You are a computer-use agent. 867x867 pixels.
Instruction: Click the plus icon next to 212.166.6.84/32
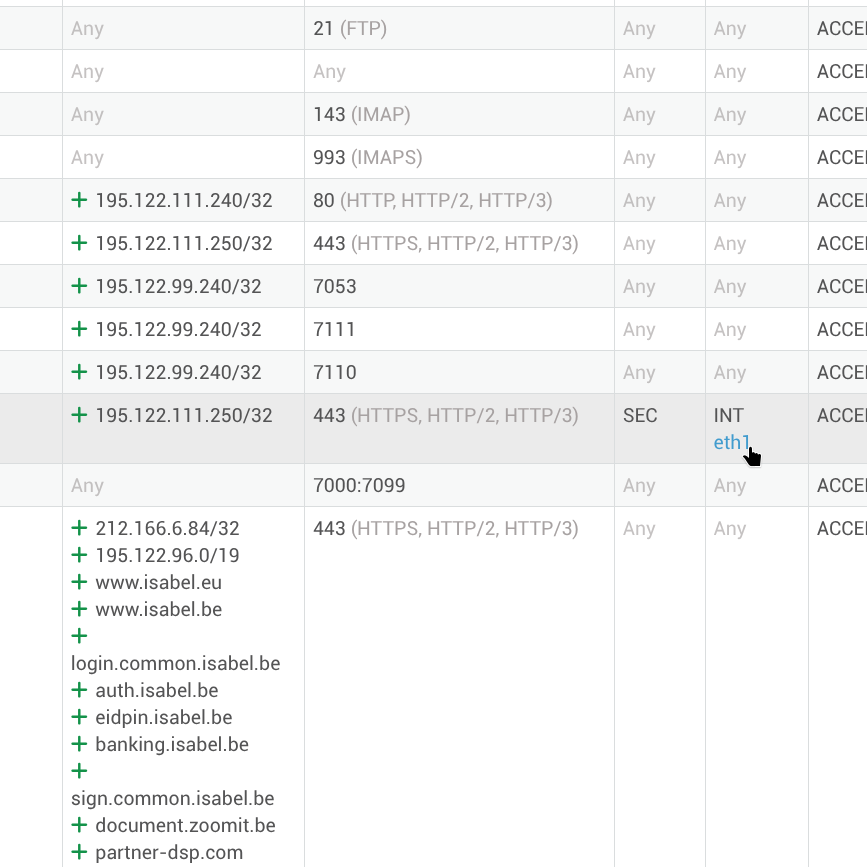point(79,528)
